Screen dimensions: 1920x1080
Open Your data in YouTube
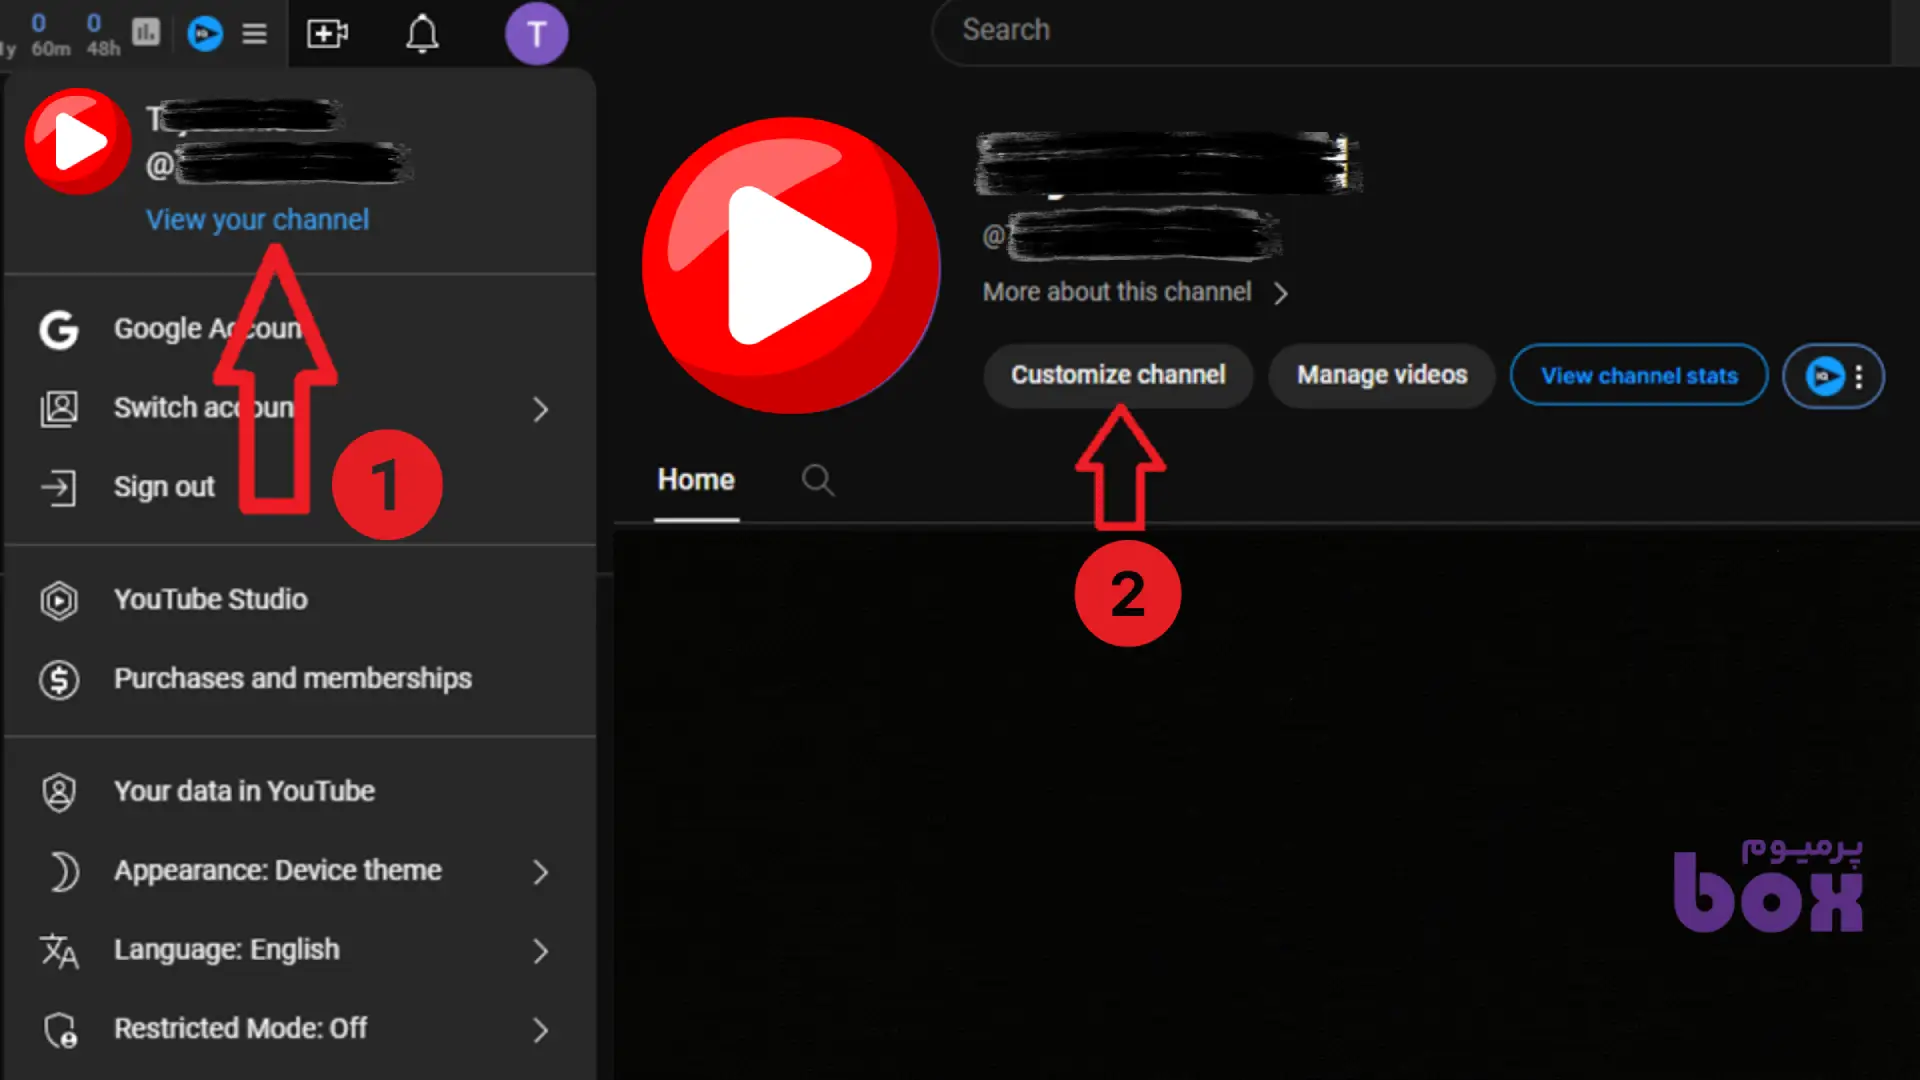point(300,792)
